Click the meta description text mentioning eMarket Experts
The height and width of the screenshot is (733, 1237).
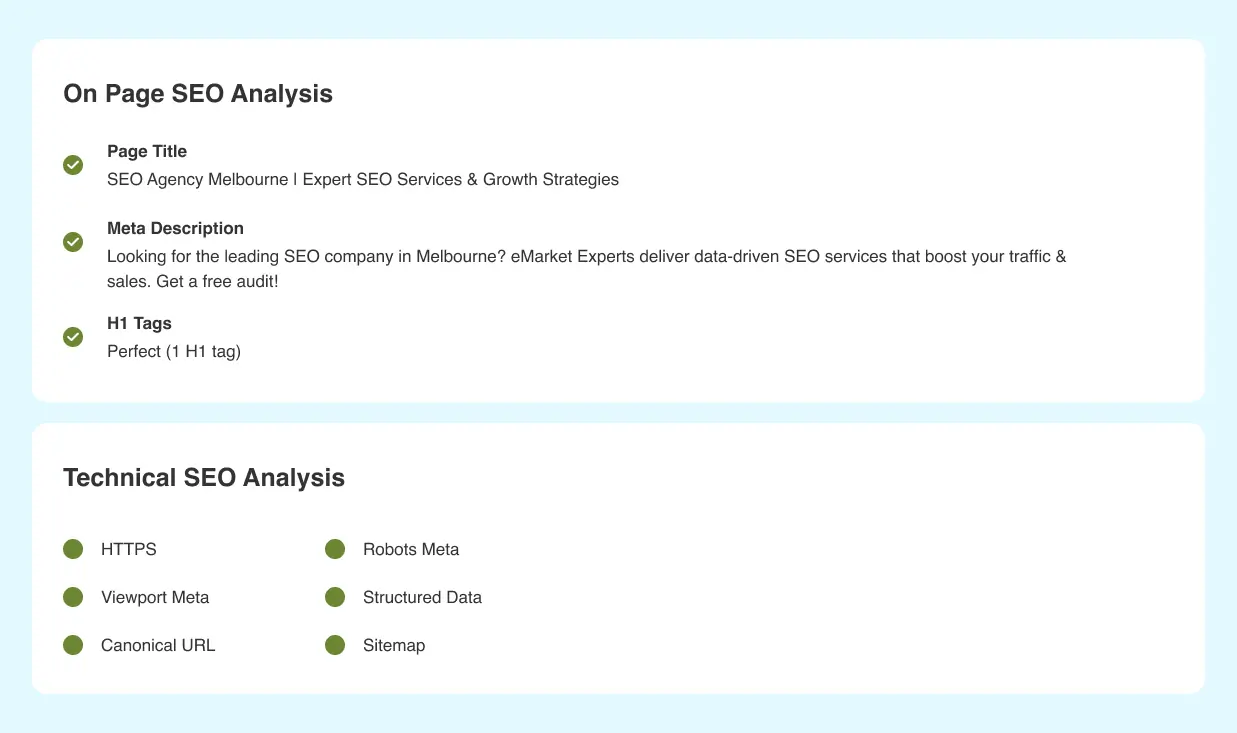586,256
